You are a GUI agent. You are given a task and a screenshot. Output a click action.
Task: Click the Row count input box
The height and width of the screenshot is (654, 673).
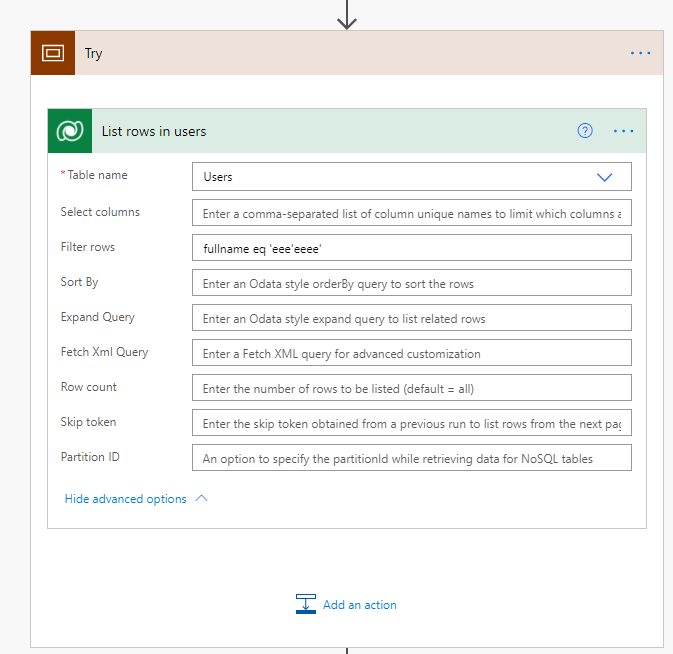coord(411,388)
